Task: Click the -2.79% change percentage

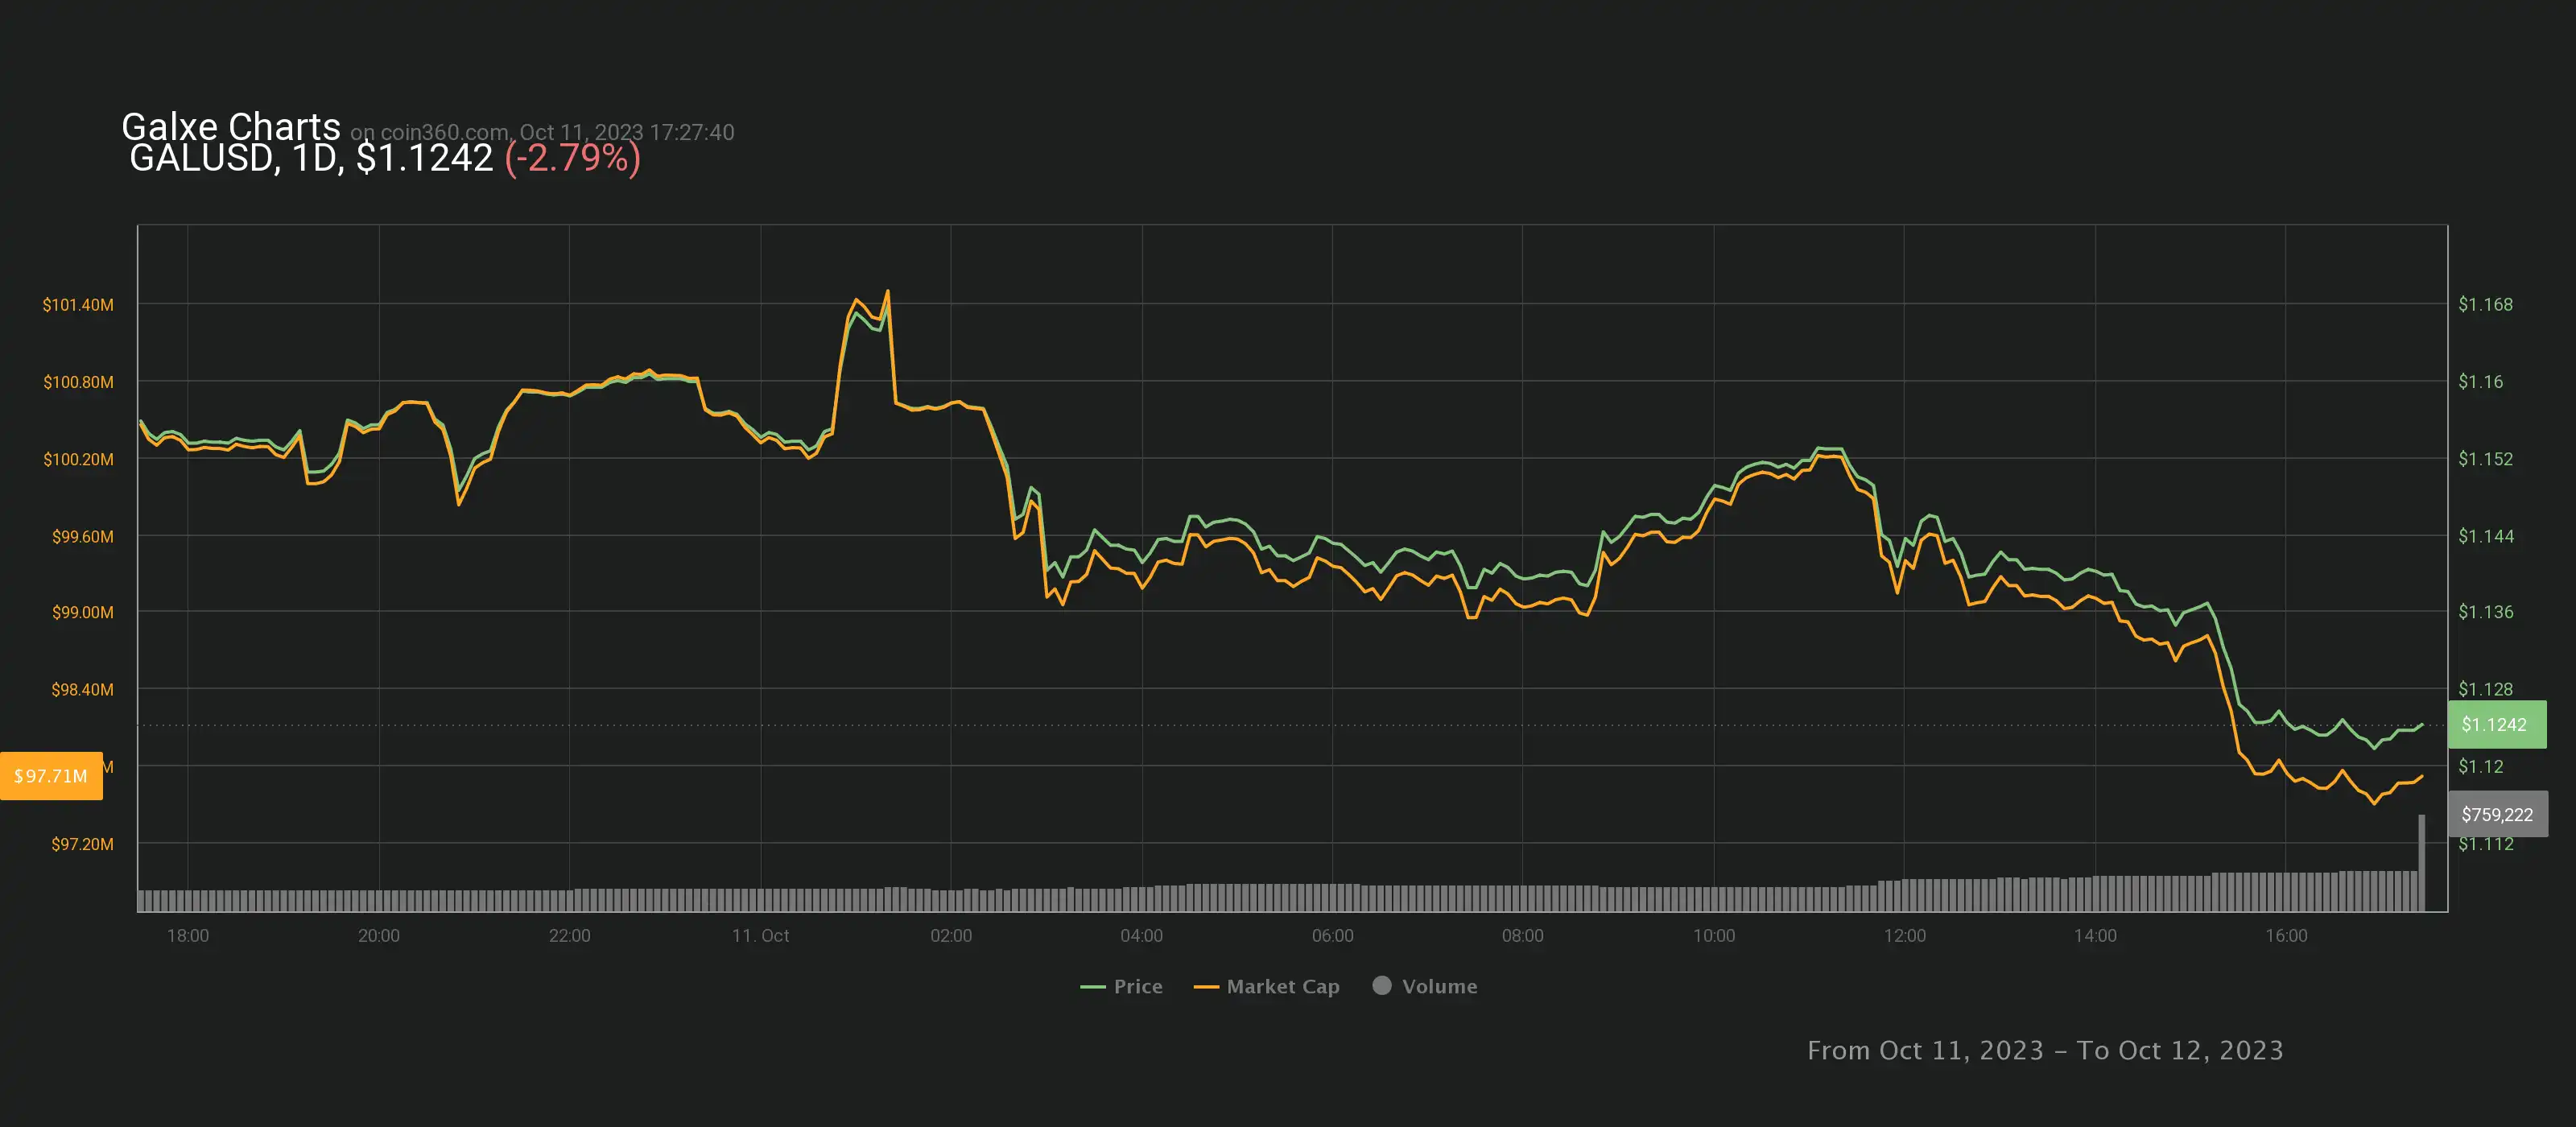Action: click(572, 158)
